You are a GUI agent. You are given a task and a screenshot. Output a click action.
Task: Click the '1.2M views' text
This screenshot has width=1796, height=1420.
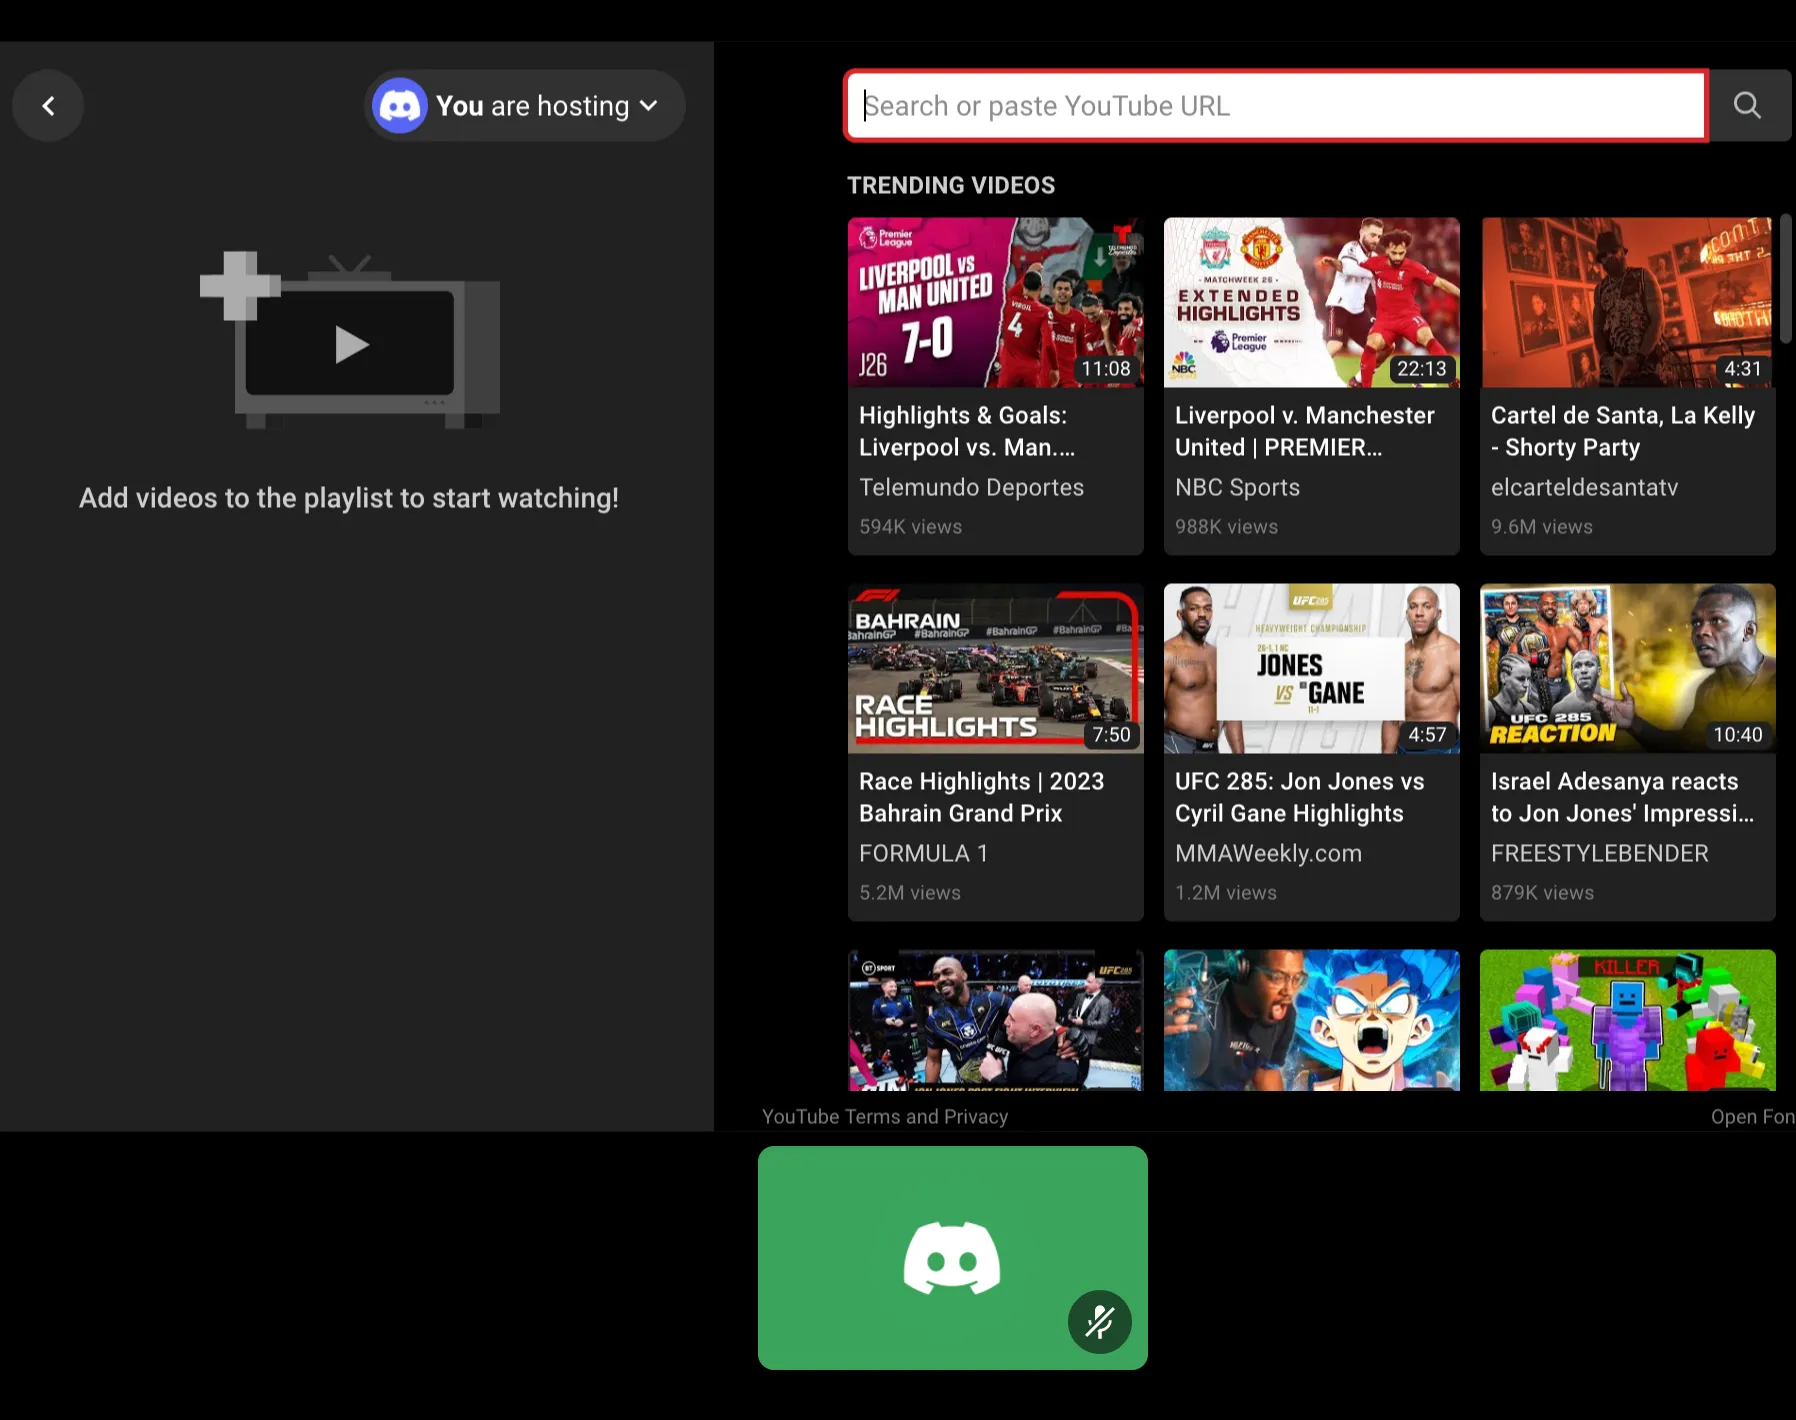[x=1226, y=893]
